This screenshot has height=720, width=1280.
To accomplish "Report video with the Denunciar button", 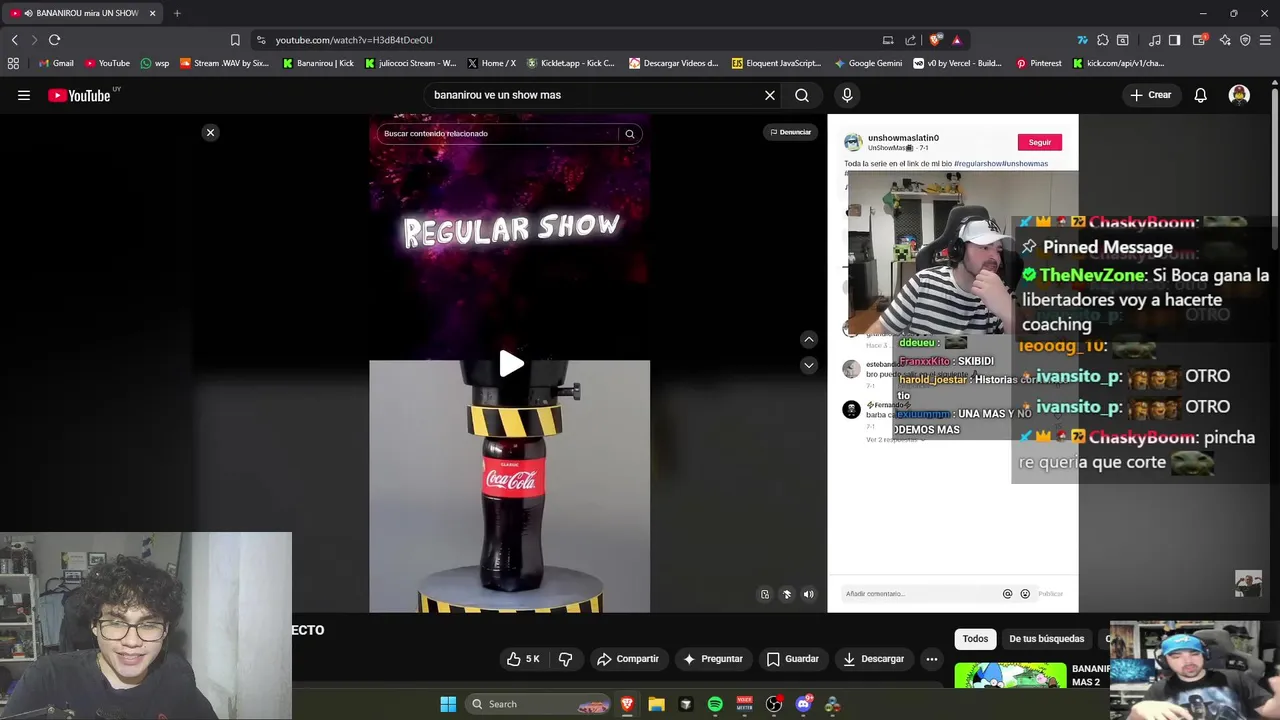I will pos(790,132).
